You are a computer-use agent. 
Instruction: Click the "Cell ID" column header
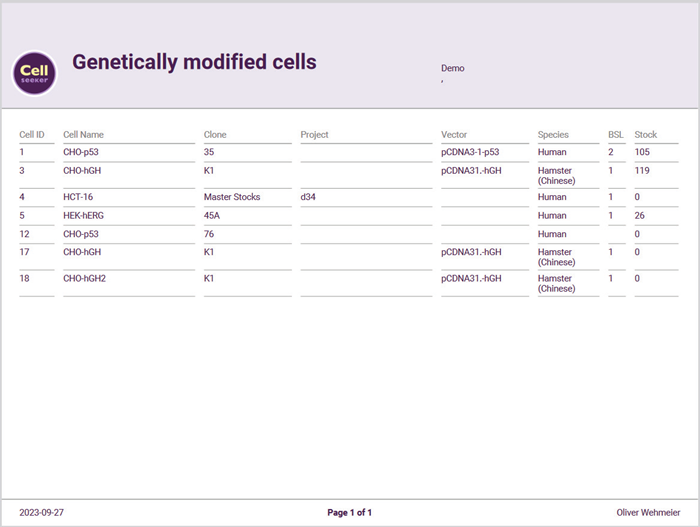(x=32, y=134)
